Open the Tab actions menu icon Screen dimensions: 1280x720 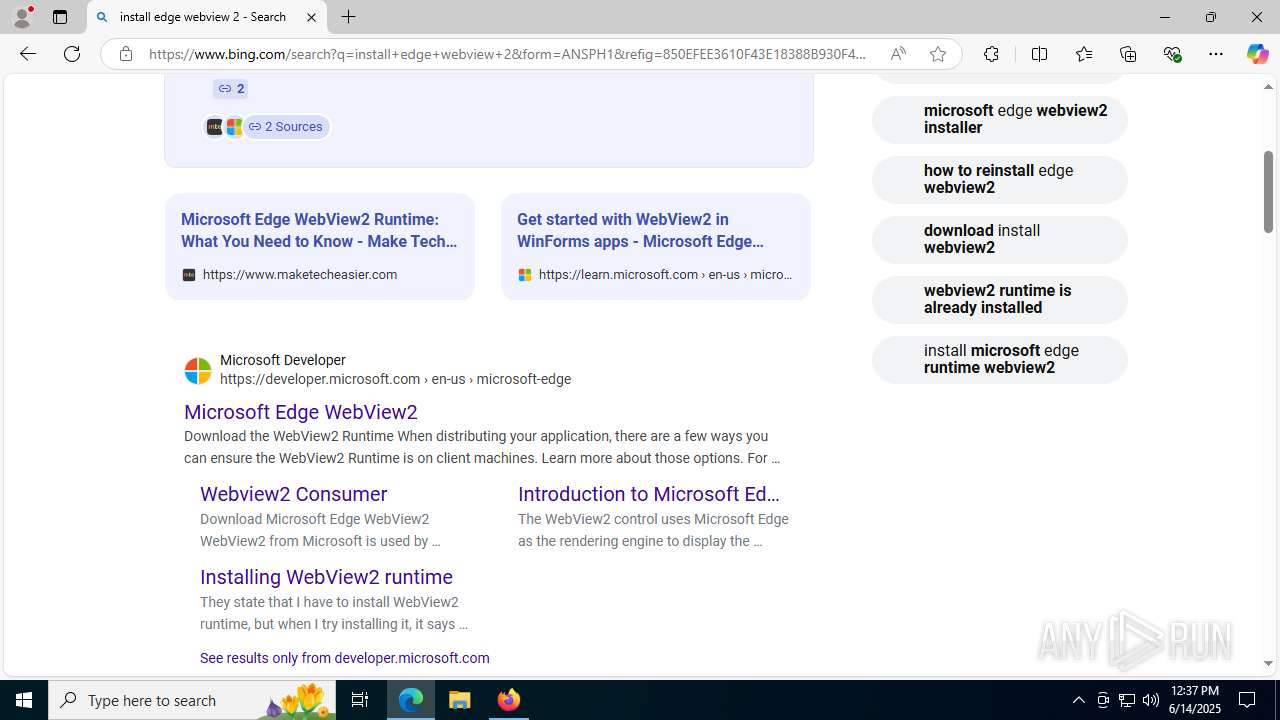coord(60,17)
